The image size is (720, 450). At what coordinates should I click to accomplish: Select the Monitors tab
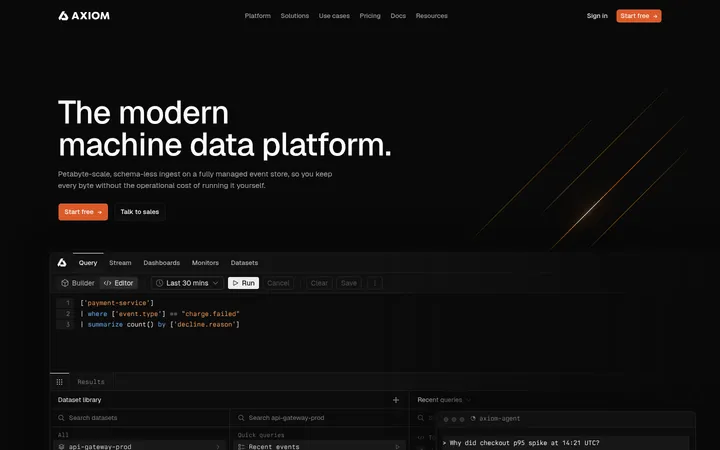click(205, 263)
